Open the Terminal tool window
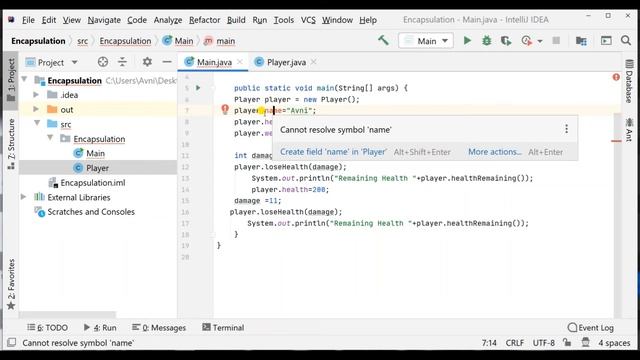 (x=223, y=327)
